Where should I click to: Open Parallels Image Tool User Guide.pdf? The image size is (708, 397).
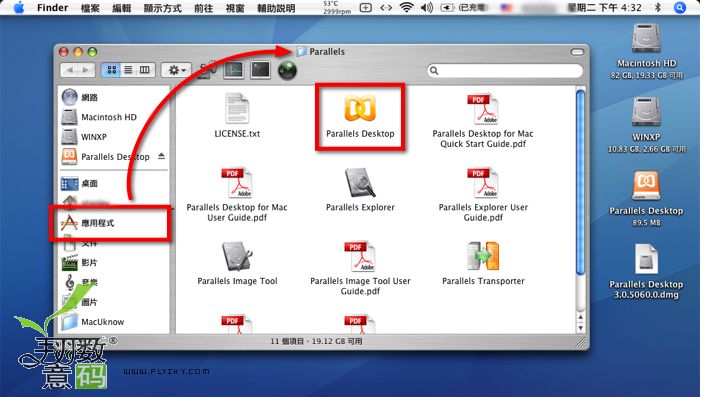(x=360, y=256)
